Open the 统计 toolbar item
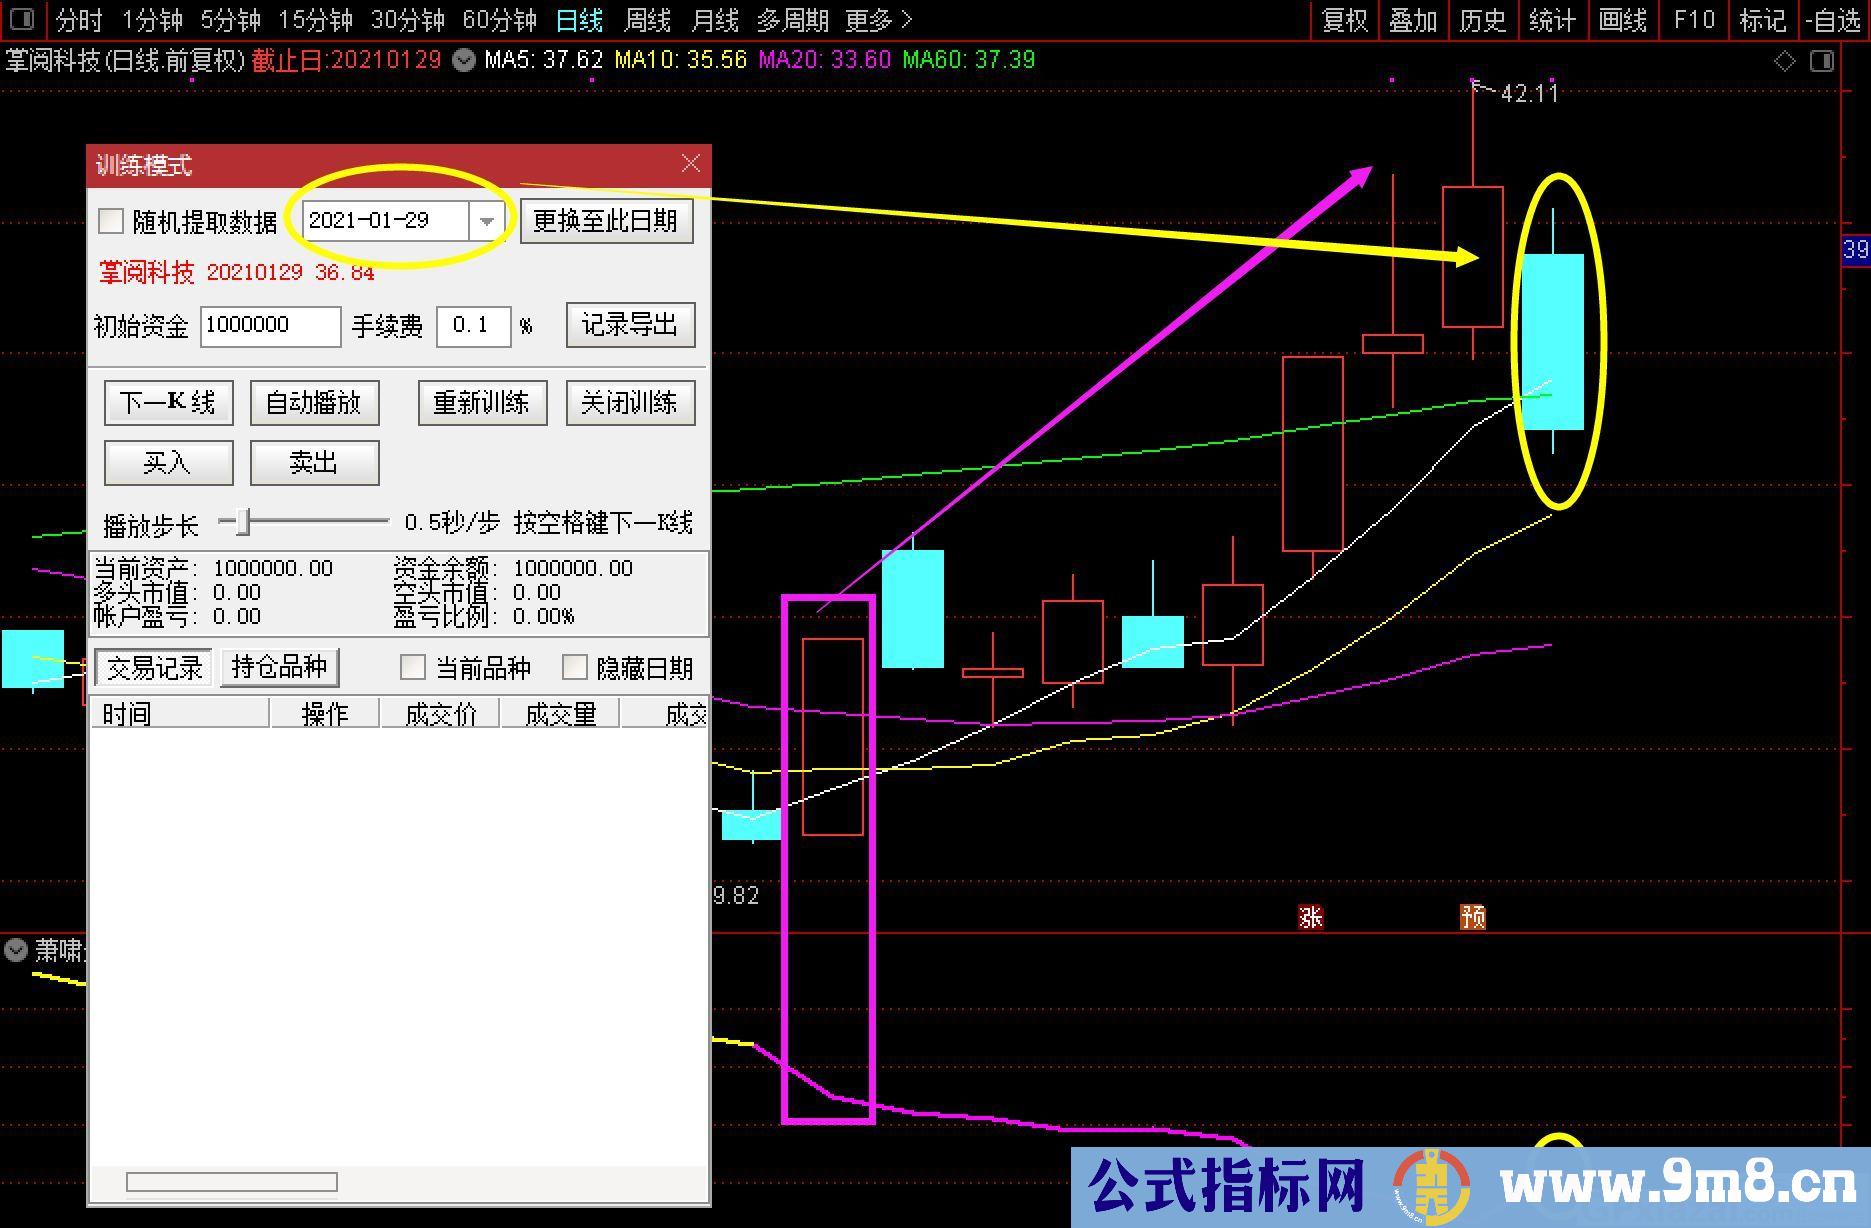This screenshot has width=1871, height=1228. (1552, 20)
